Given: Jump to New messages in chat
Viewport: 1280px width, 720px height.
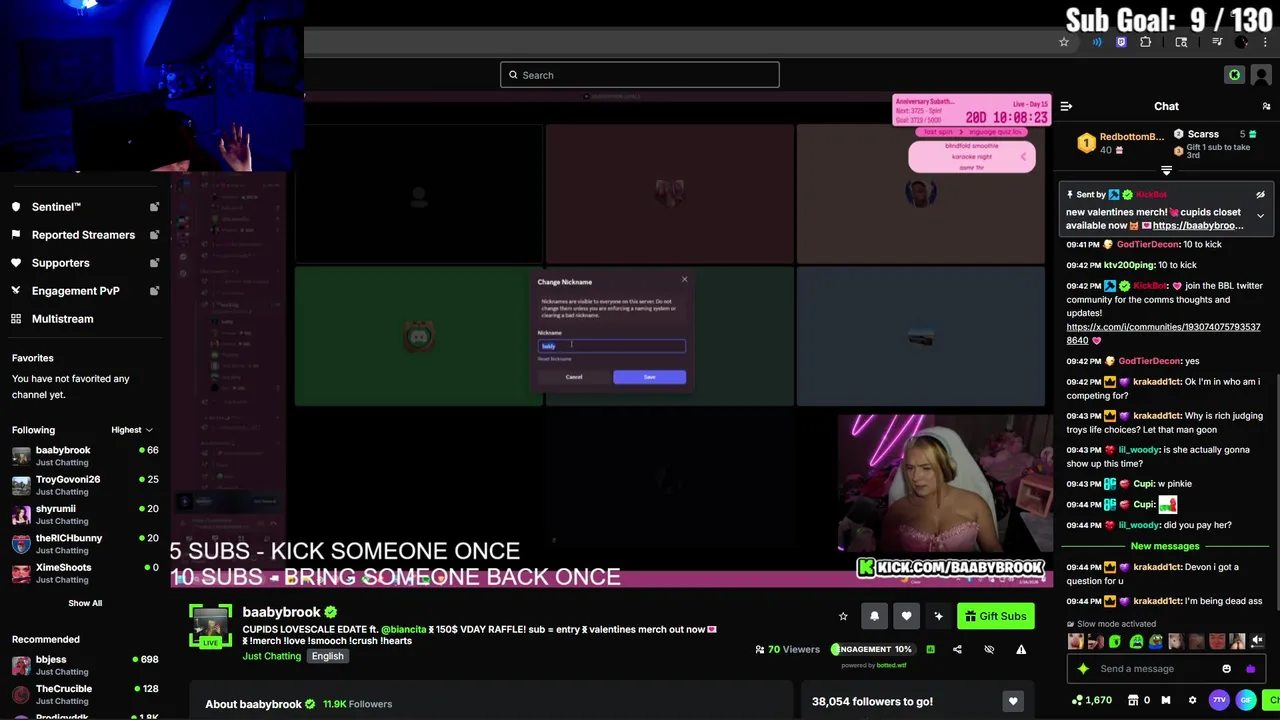Looking at the screenshot, I should (x=1164, y=546).
